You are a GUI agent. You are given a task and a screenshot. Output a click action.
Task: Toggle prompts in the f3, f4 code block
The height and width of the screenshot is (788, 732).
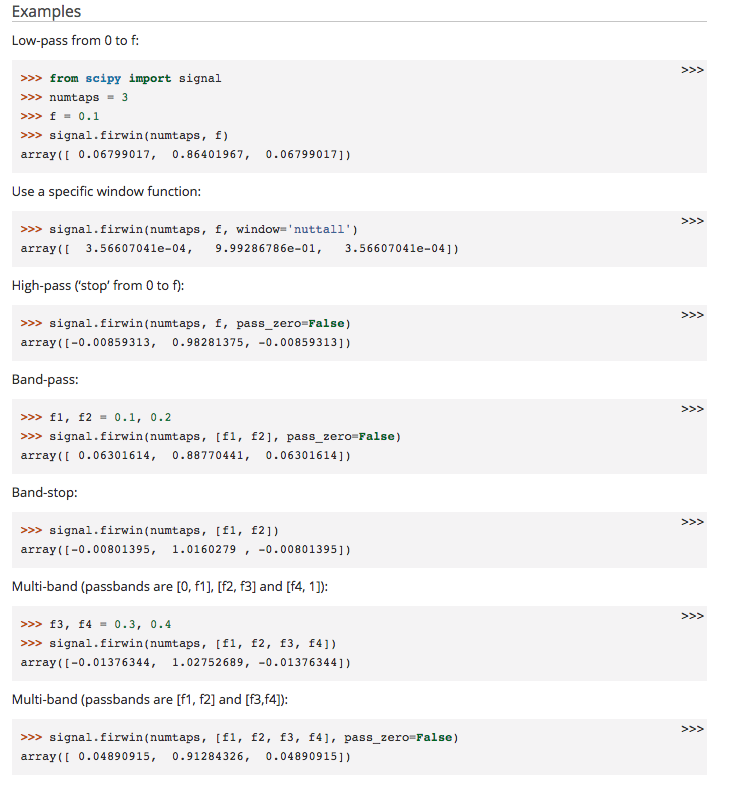point(692,616)
